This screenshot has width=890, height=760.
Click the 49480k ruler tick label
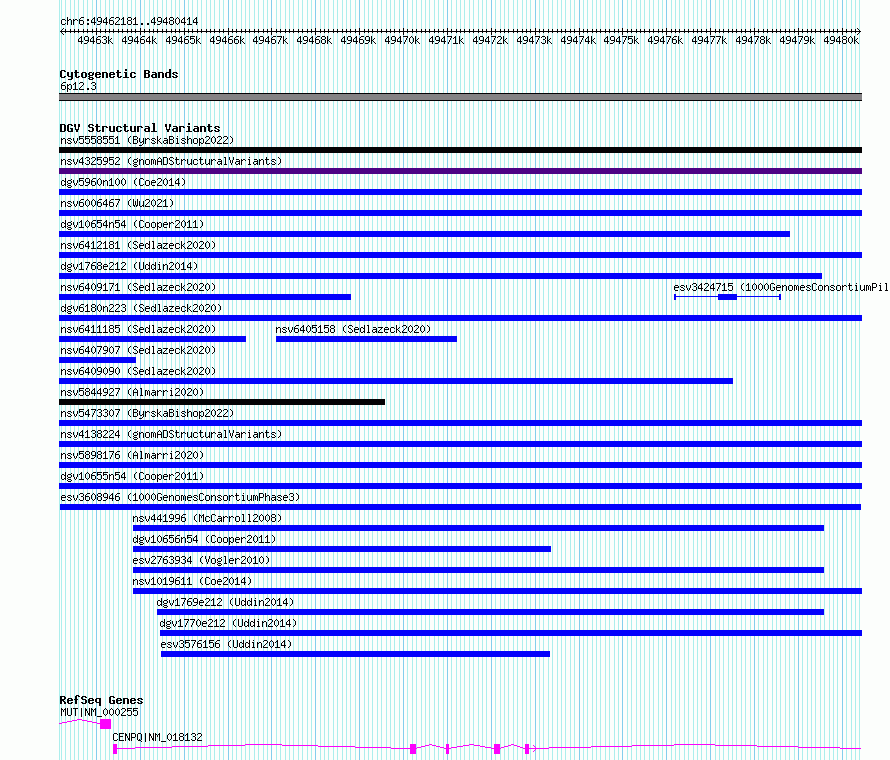(841, 40)
